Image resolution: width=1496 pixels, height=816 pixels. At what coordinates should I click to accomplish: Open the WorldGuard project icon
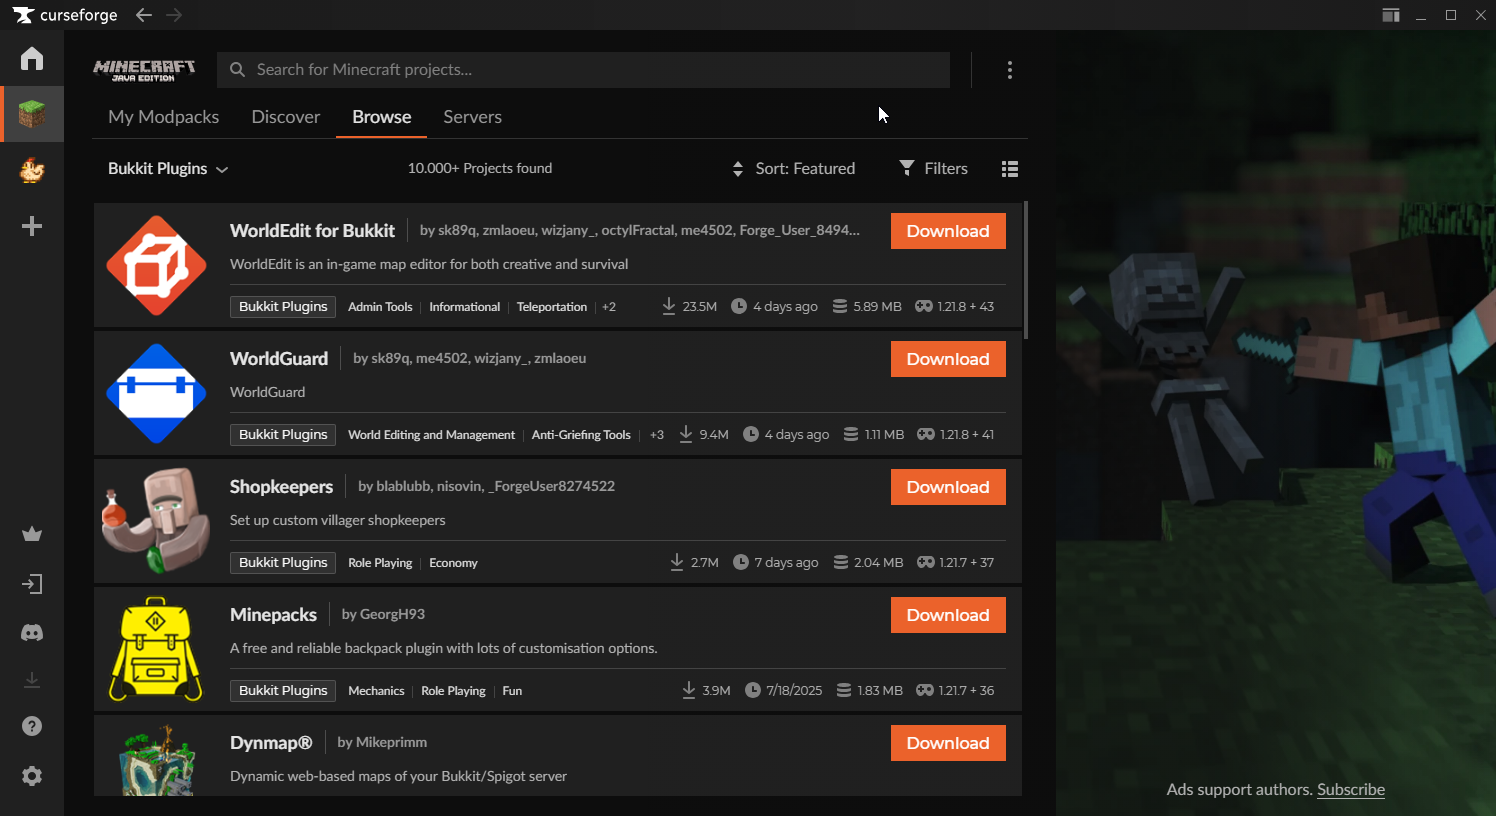pyautogui.click(x=156, y=393)
